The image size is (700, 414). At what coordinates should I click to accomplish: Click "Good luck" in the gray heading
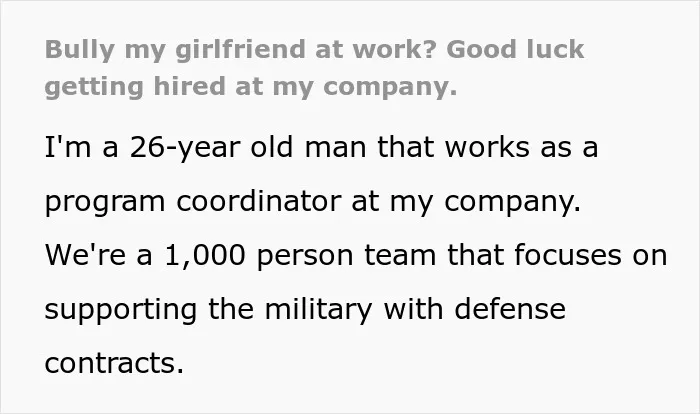[x=515, y=49]
